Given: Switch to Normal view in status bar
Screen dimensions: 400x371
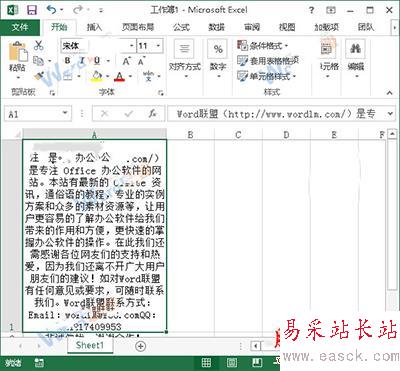Looking at the screenshot, I should coord(206,363).
